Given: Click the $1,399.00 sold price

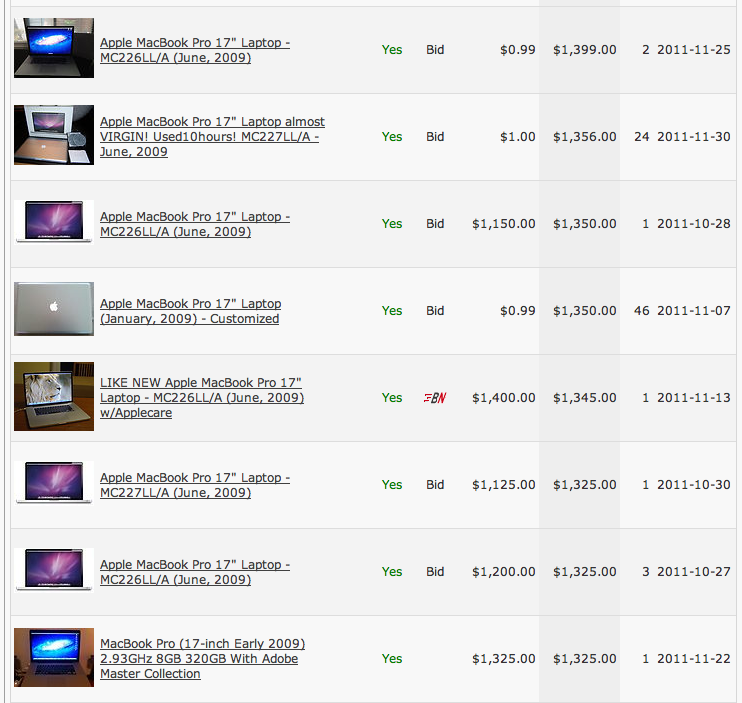Looking at the screenshot, I should pyautogui.click(x=584, y=50).
